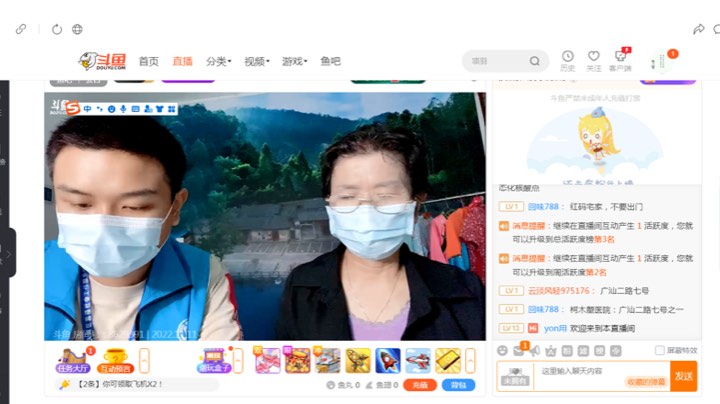
Task: Click Sogou voice input microphone icon
Action: 123,109
